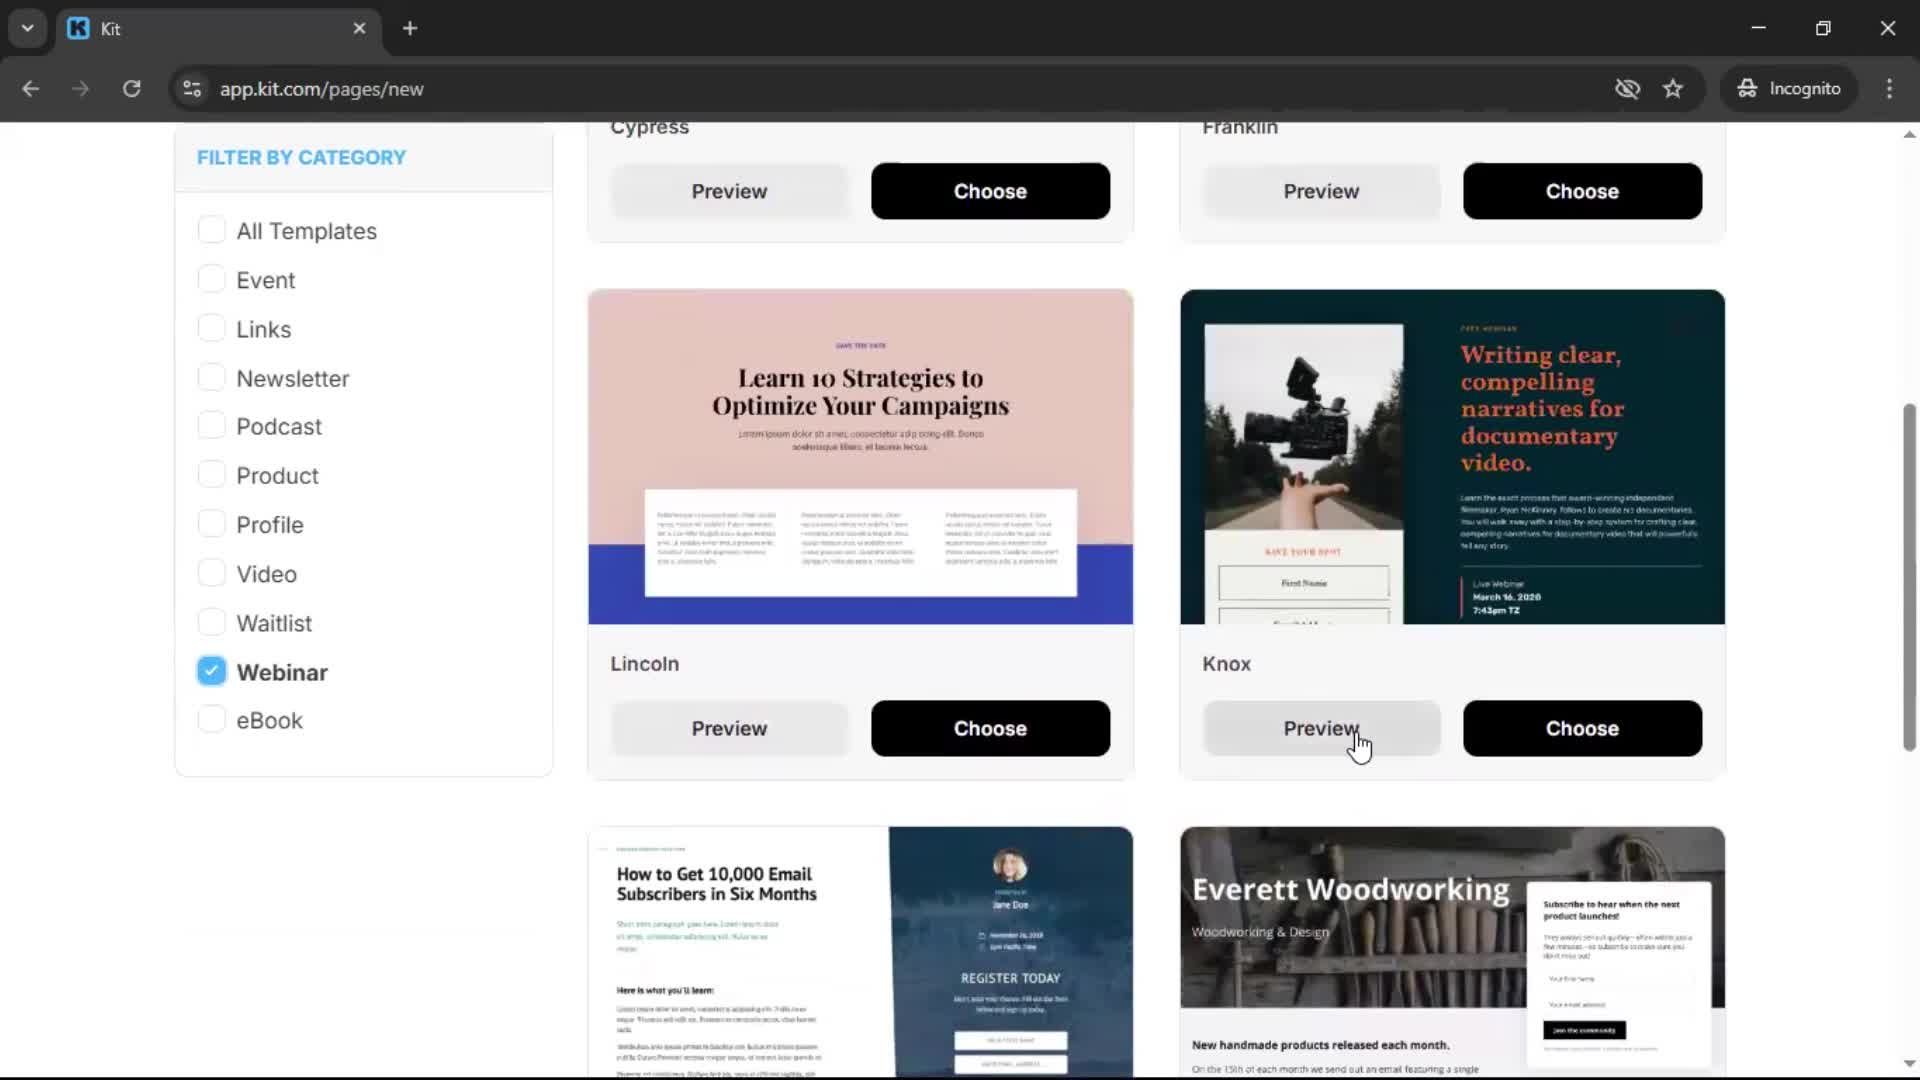Image resolution: width=1920 pixels, height=1080 pixels.
Task: Uncheck the Webinar category filter
Action: [x=211, y=671]
